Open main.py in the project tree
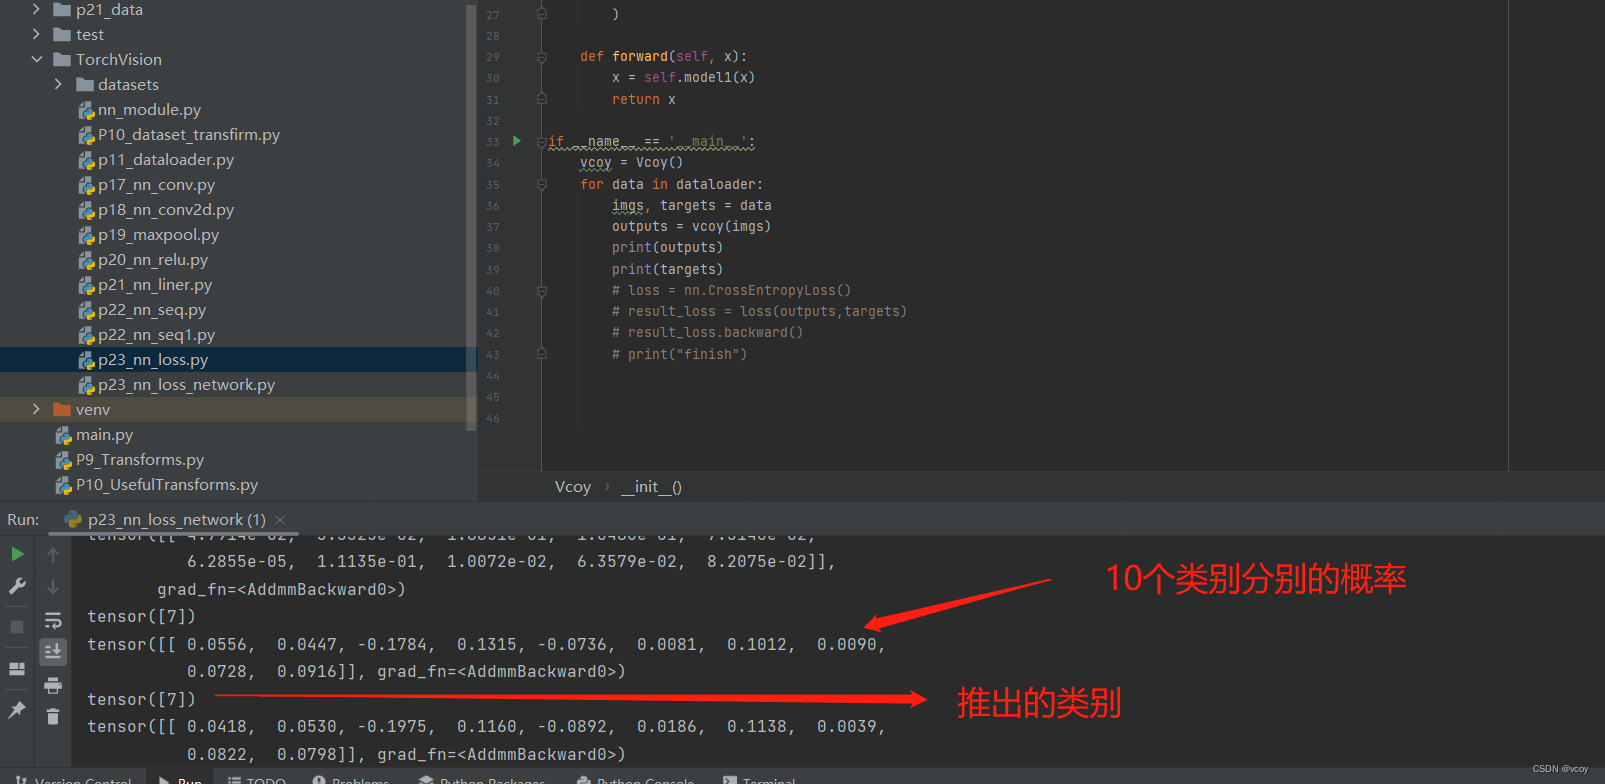This screenshot has width=1605, height=784. point(104,434)
